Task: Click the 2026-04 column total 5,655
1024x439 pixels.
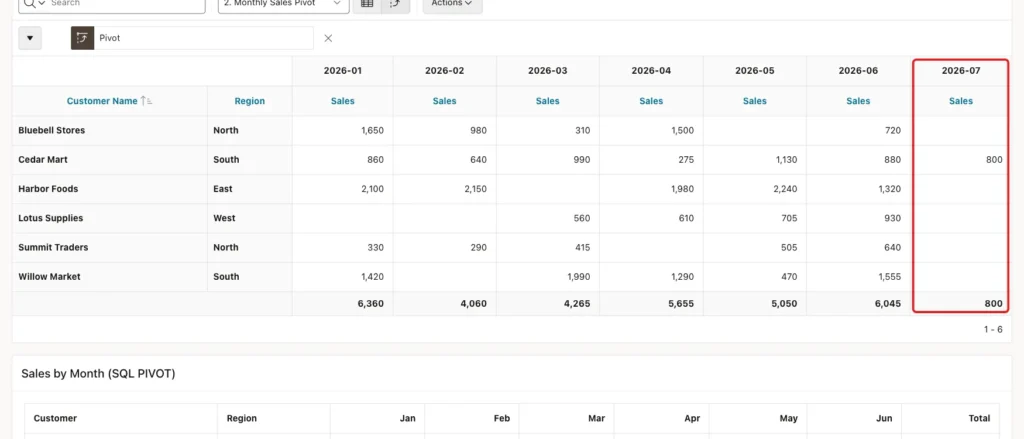Action: point(680,304)
